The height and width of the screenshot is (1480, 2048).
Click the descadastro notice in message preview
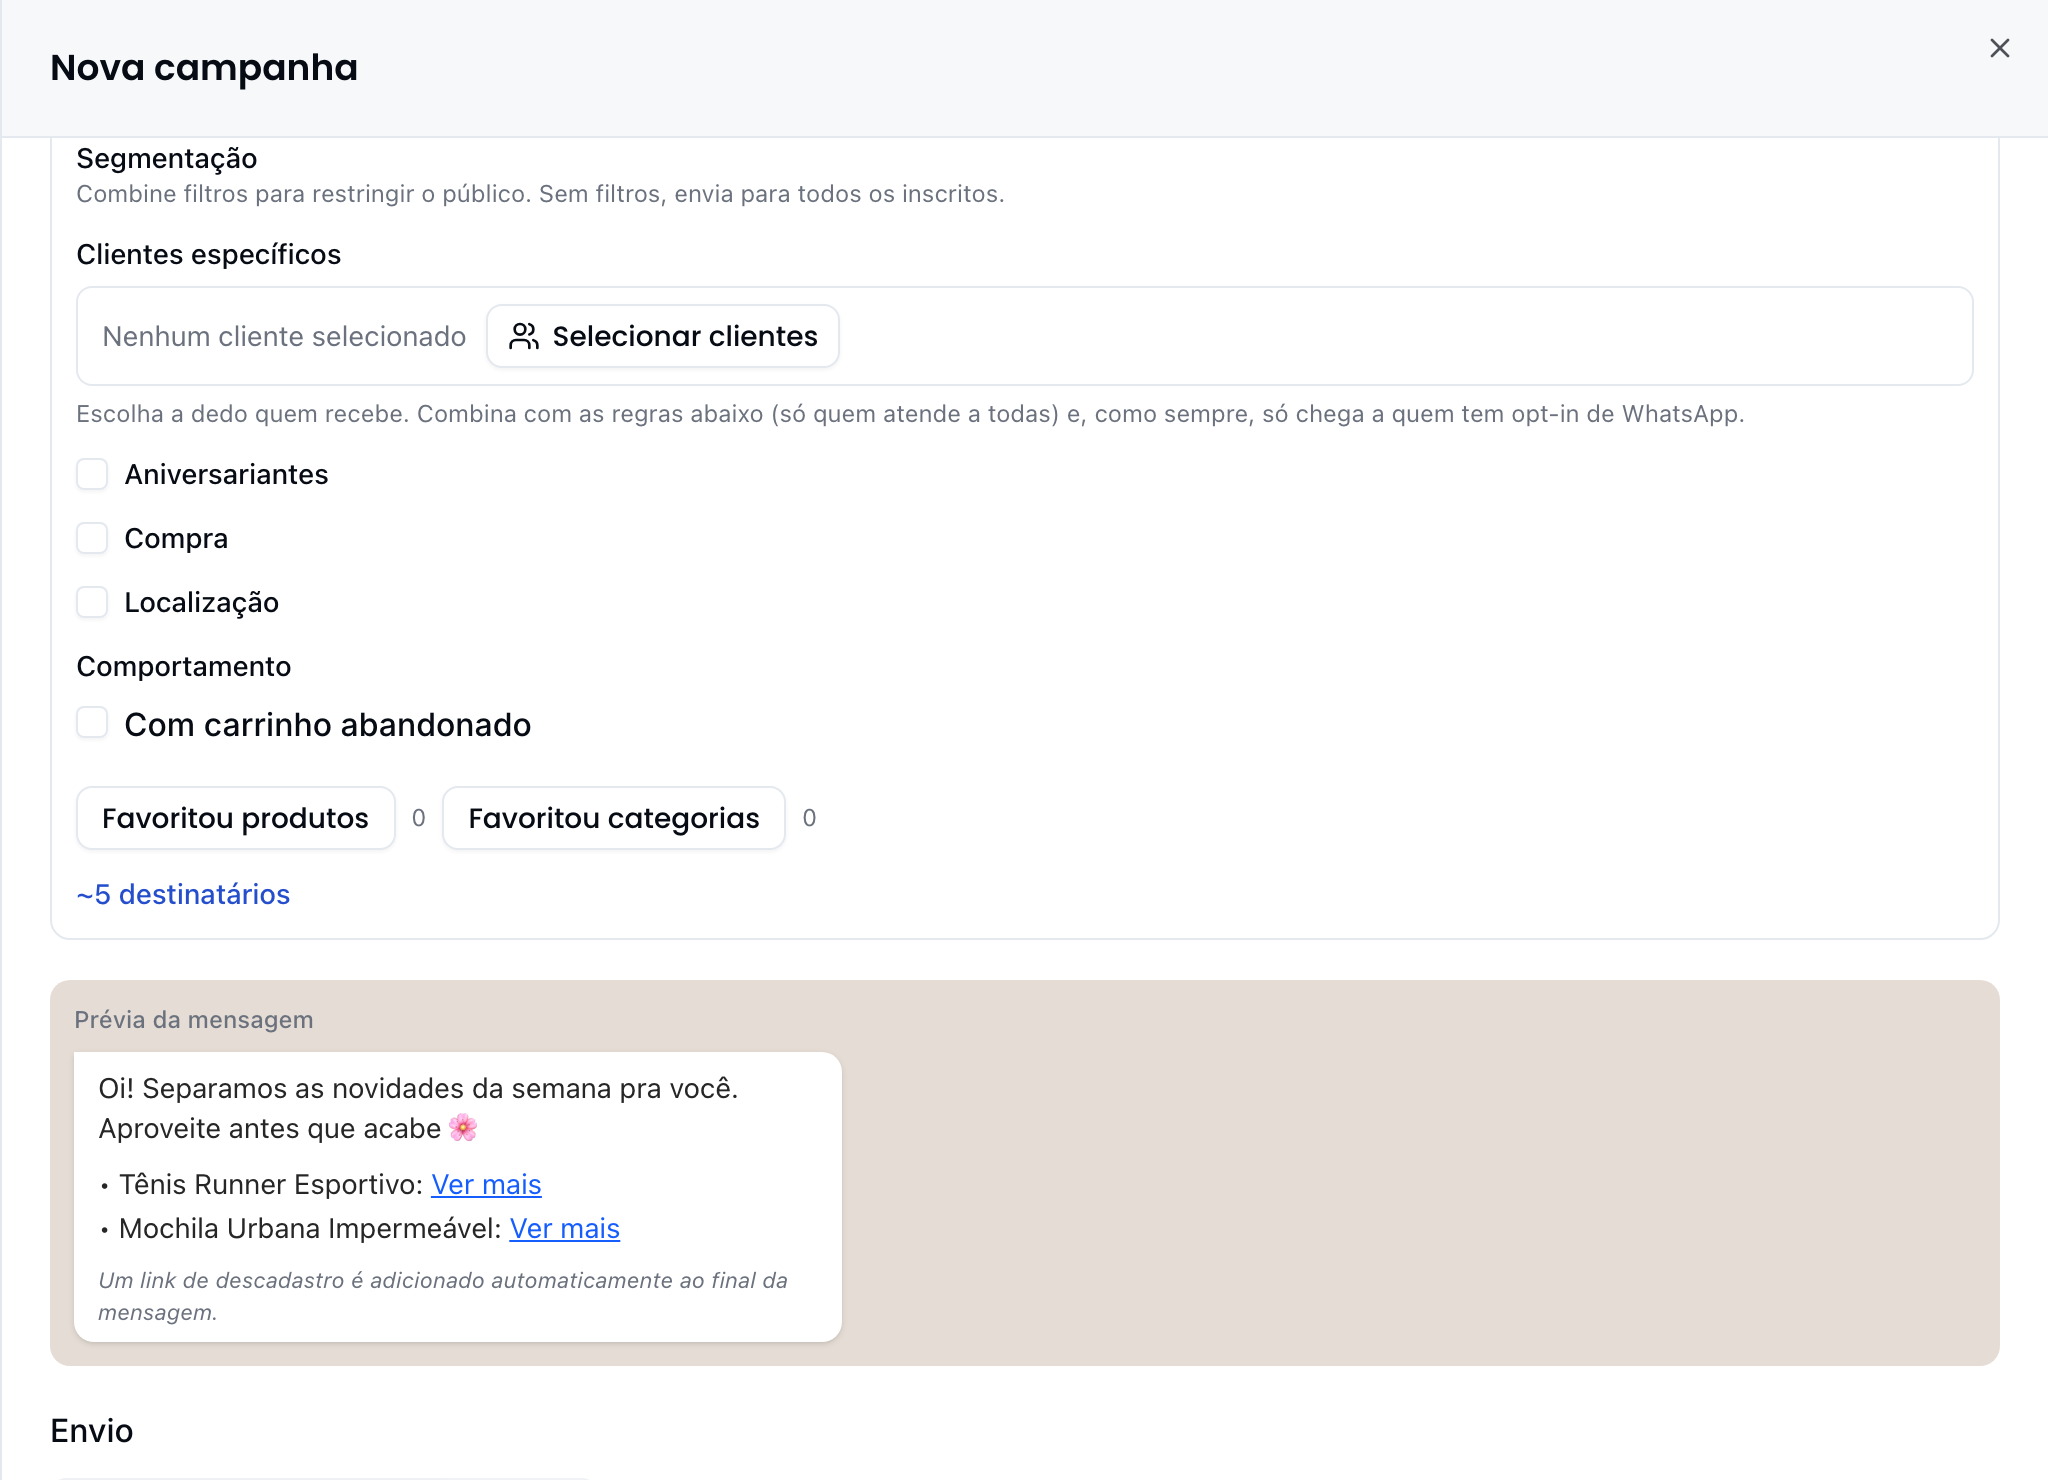point(443,1296)
